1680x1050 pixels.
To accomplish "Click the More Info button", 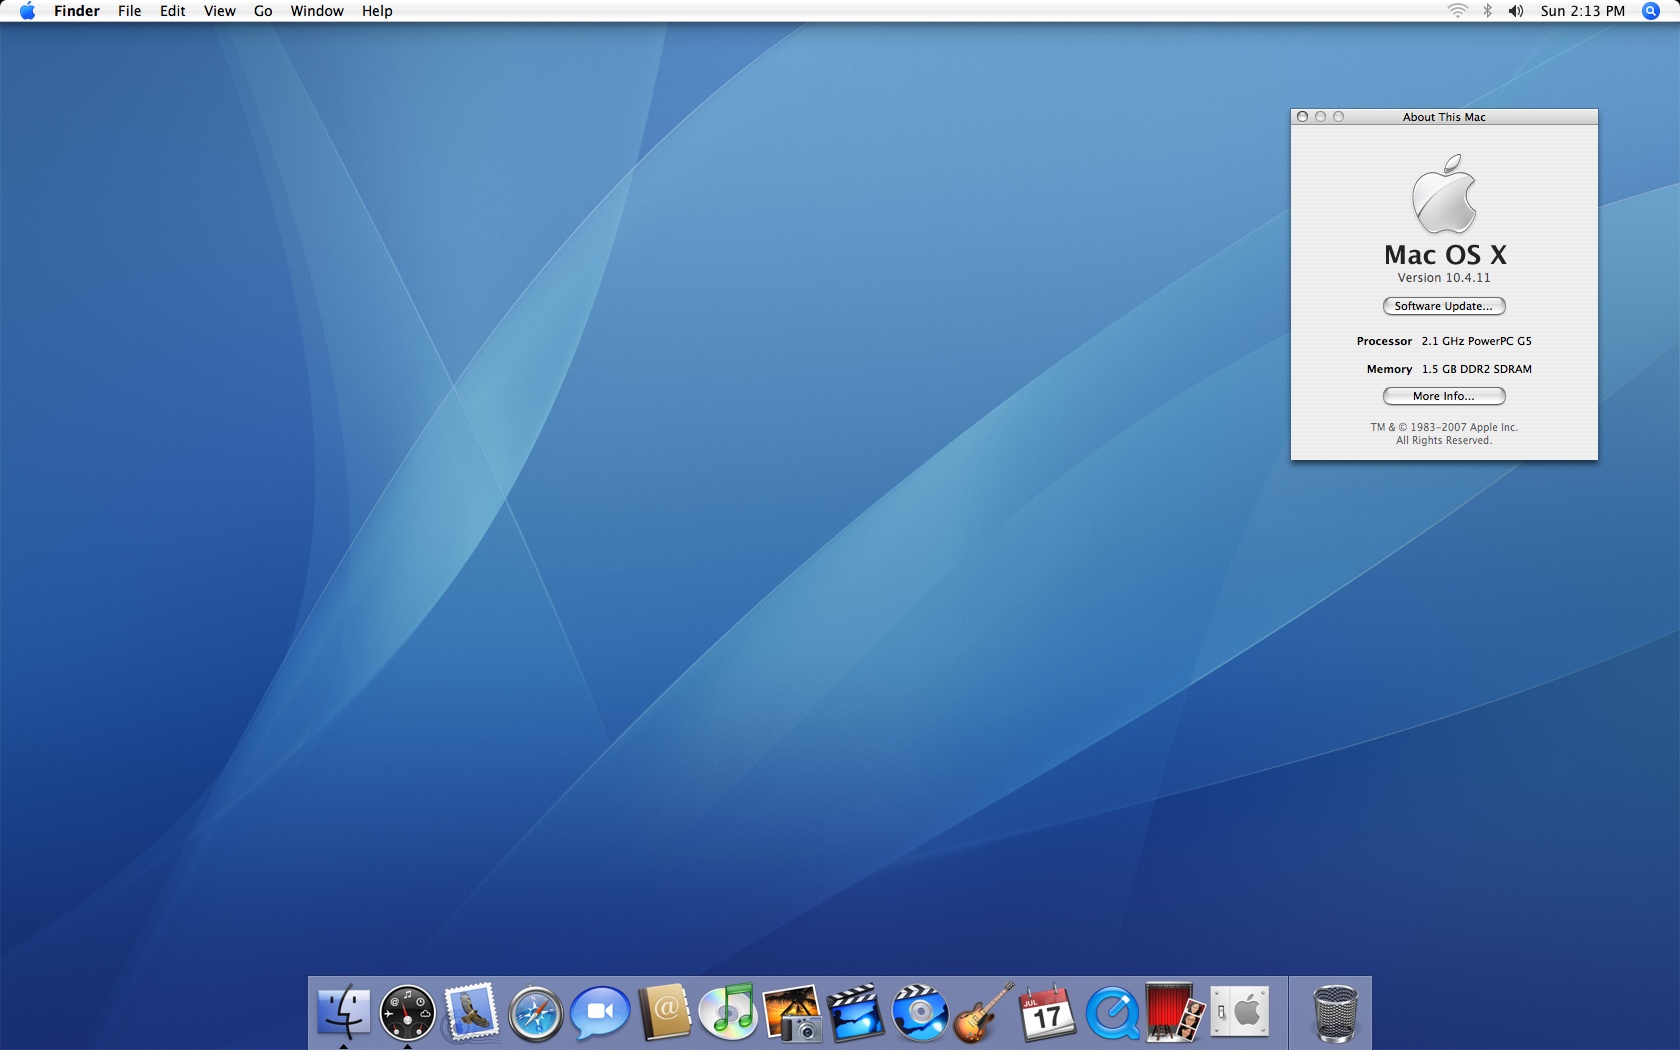I will click(1443, 396).
